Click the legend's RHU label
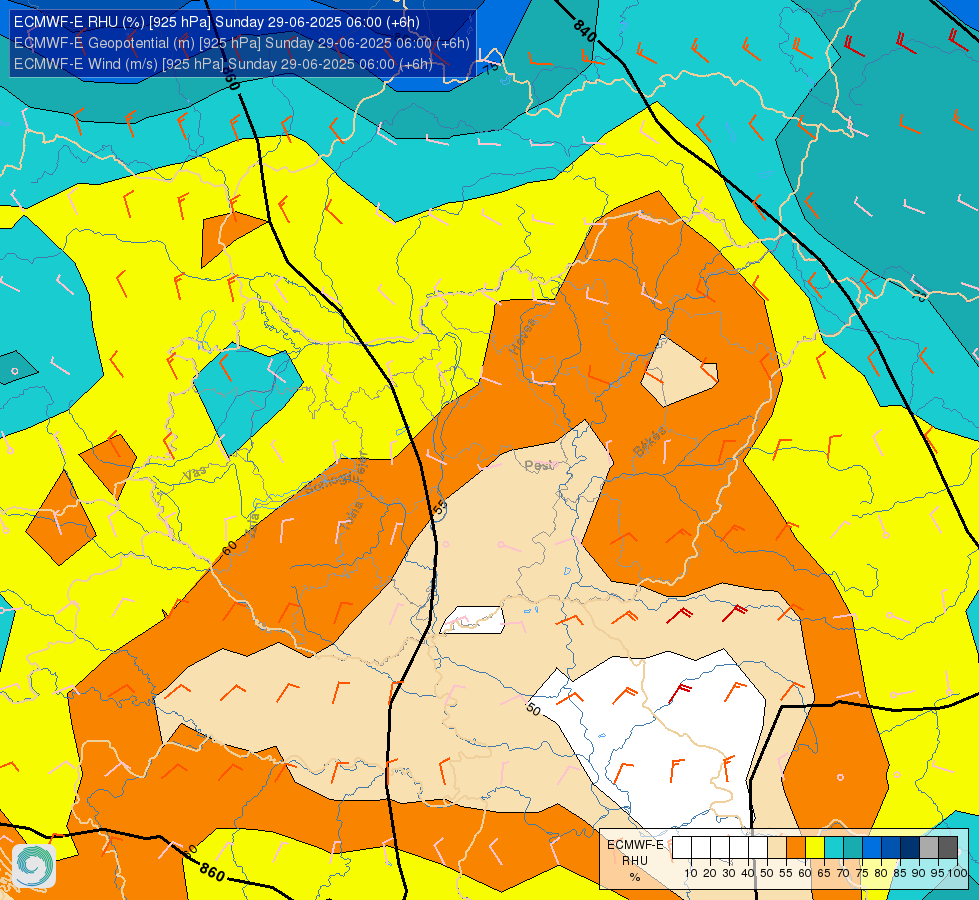Viewport: 979px width, 900px height. tap(635, 861)
